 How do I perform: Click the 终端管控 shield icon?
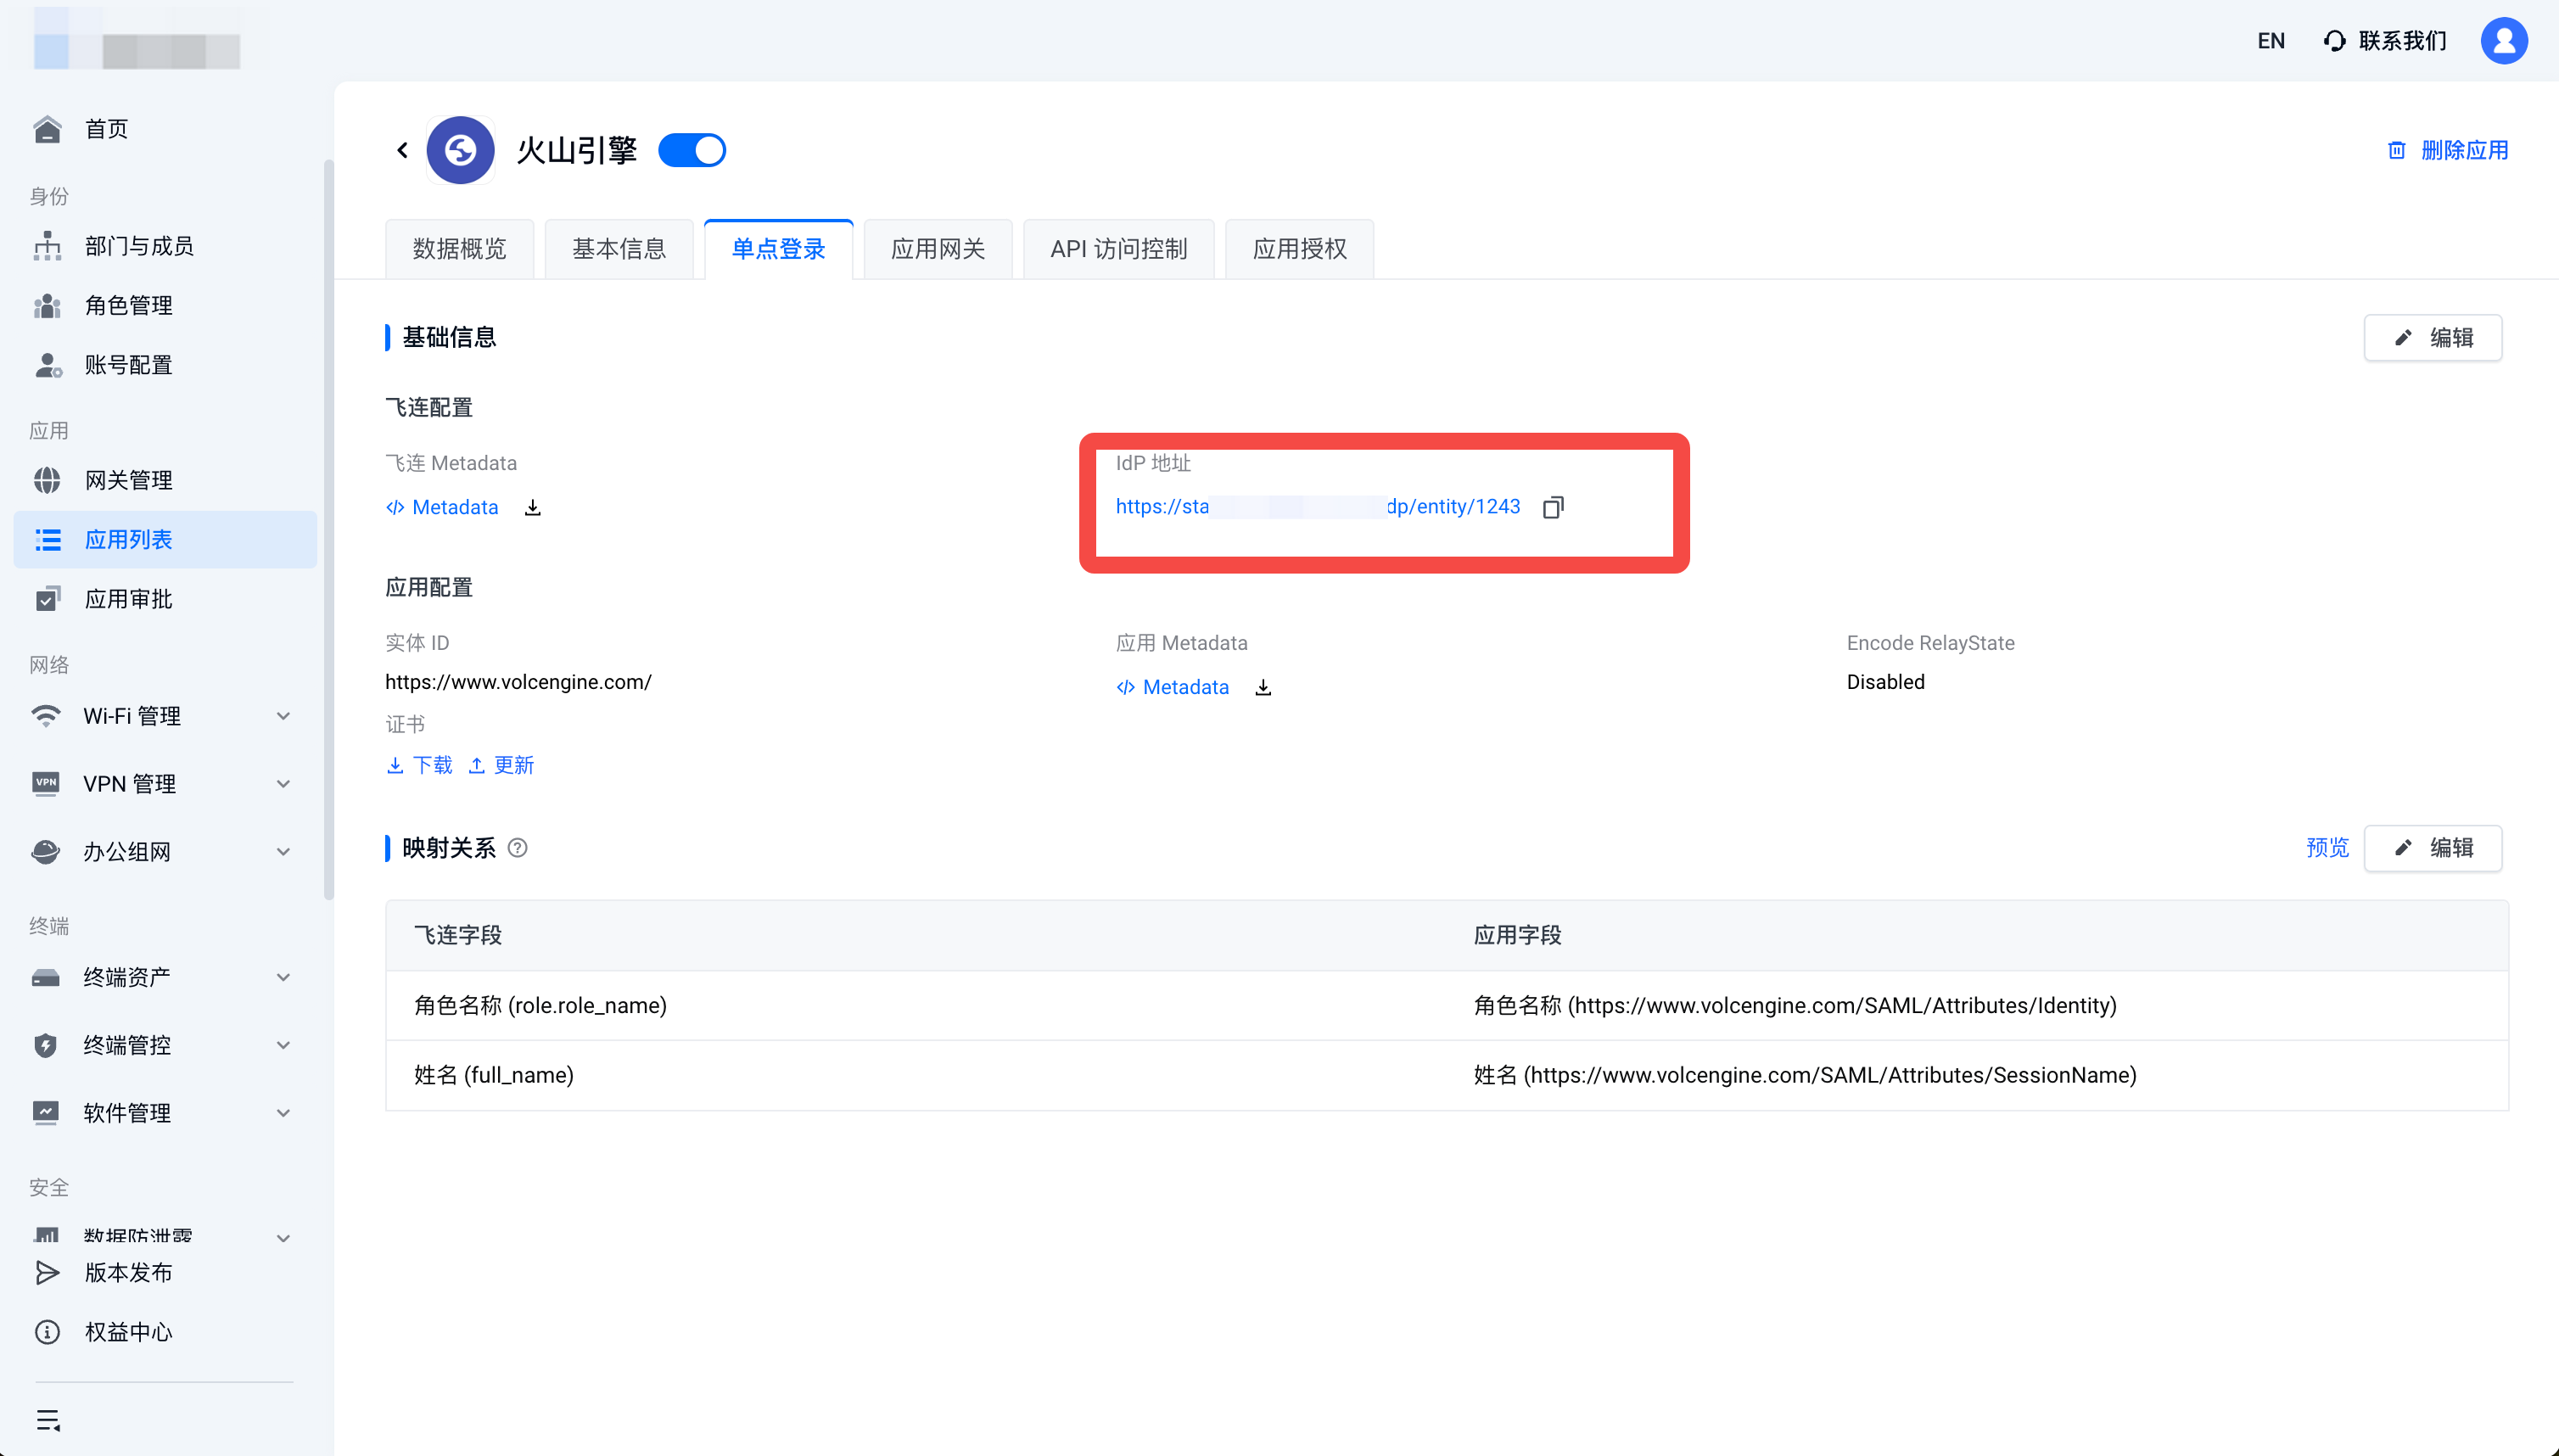[46, 1046]
